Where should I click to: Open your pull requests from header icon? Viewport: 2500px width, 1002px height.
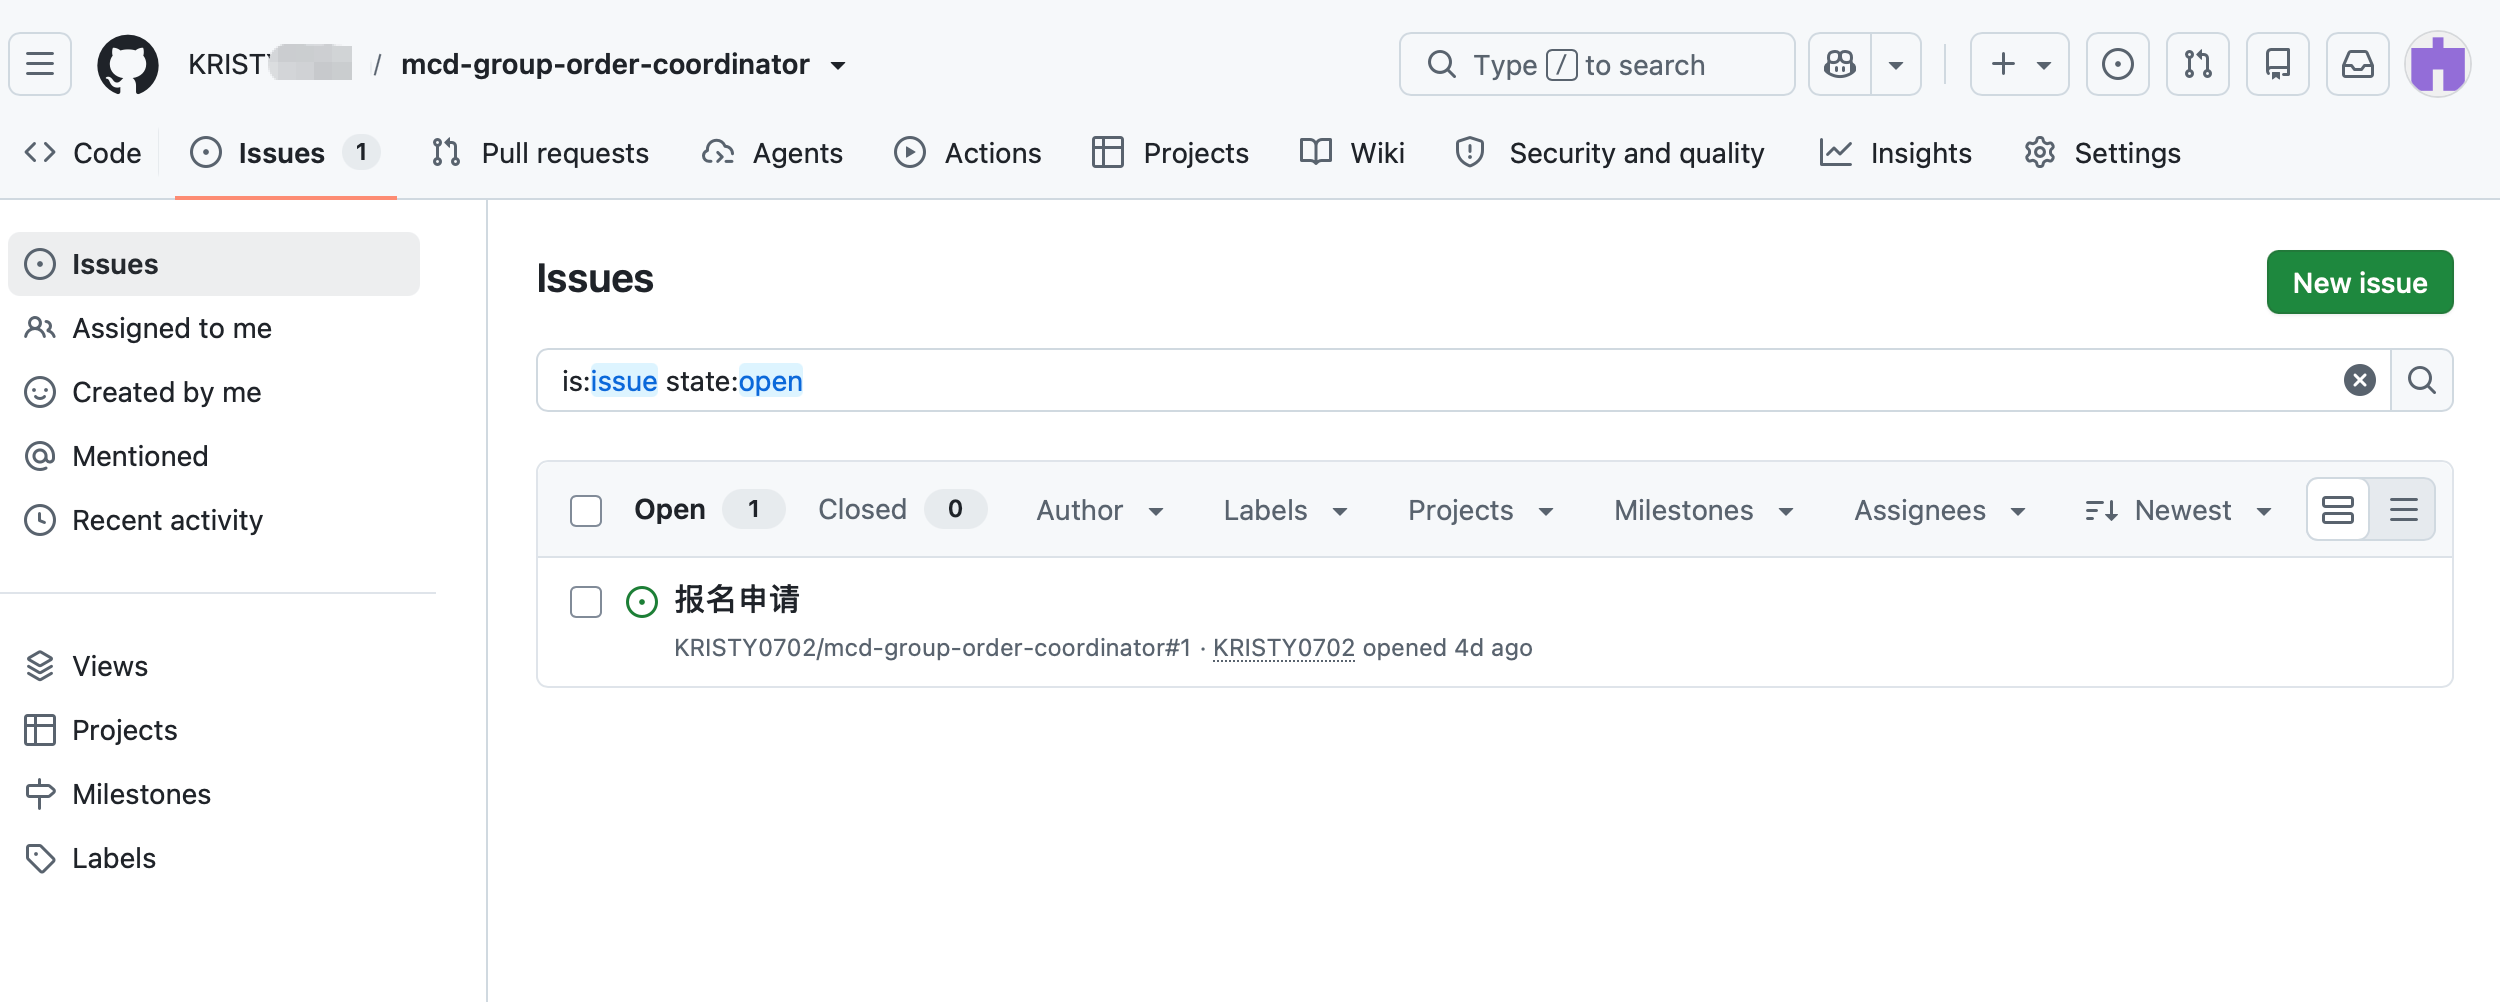[x=2197, y=65]
